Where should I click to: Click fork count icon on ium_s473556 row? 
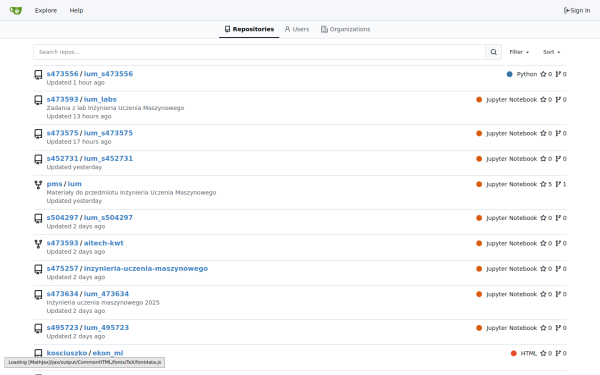[x=558, y=74]
